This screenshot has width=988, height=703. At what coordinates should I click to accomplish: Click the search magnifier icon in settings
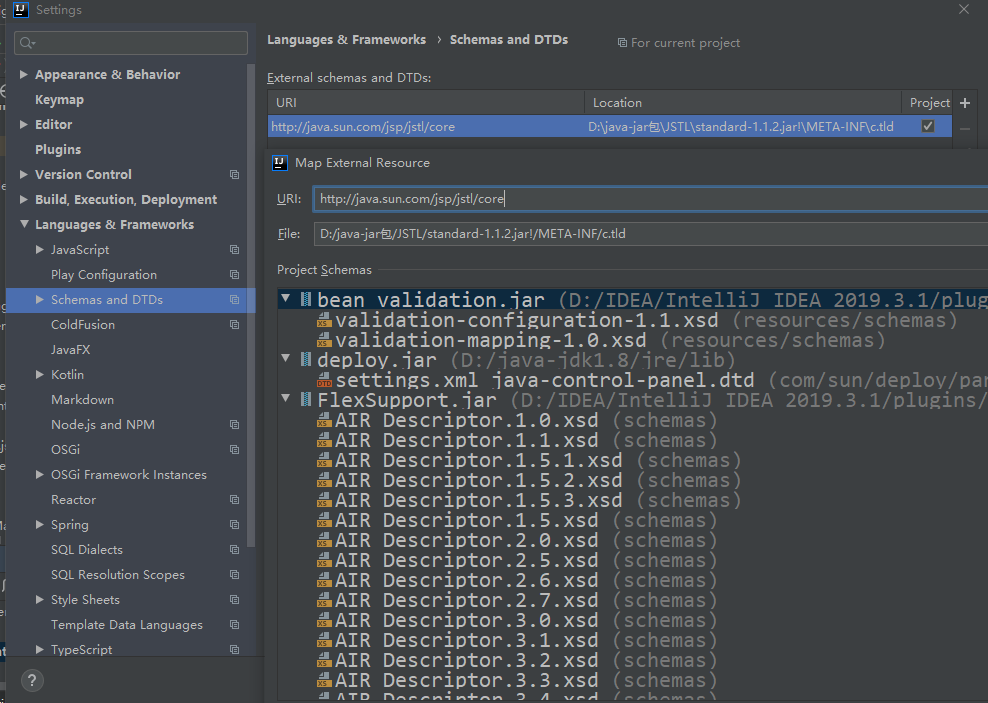click(27, 43)
